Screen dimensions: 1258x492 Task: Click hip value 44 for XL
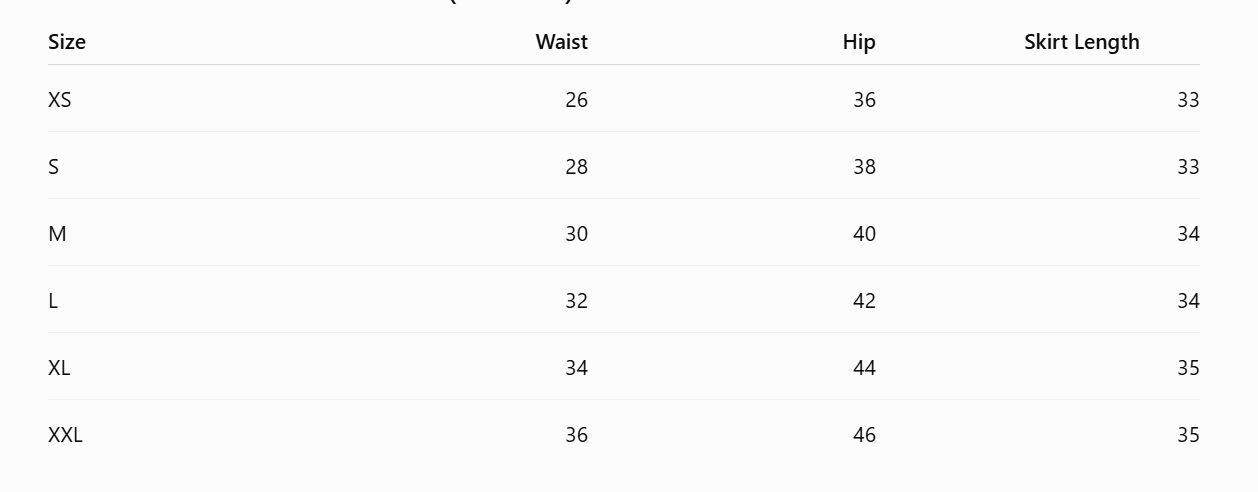pyautogui.click(x=864, y=368)
